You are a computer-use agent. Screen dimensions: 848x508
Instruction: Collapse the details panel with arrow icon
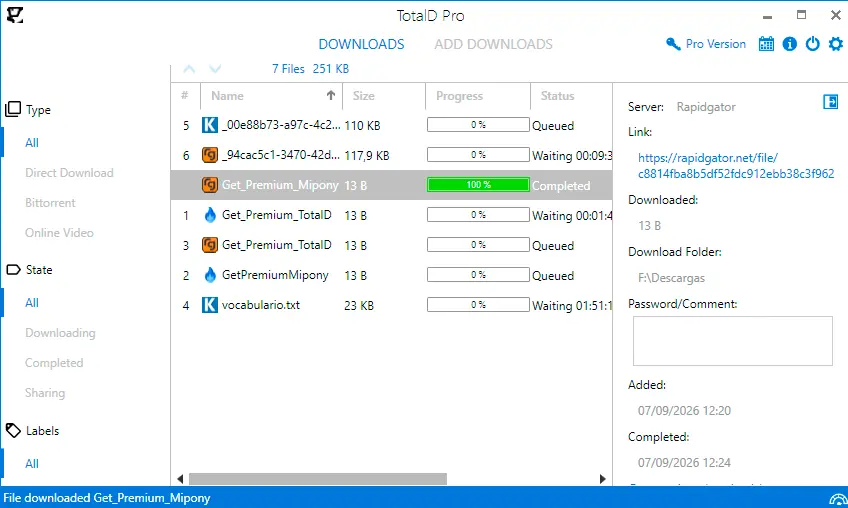[830, 102]
